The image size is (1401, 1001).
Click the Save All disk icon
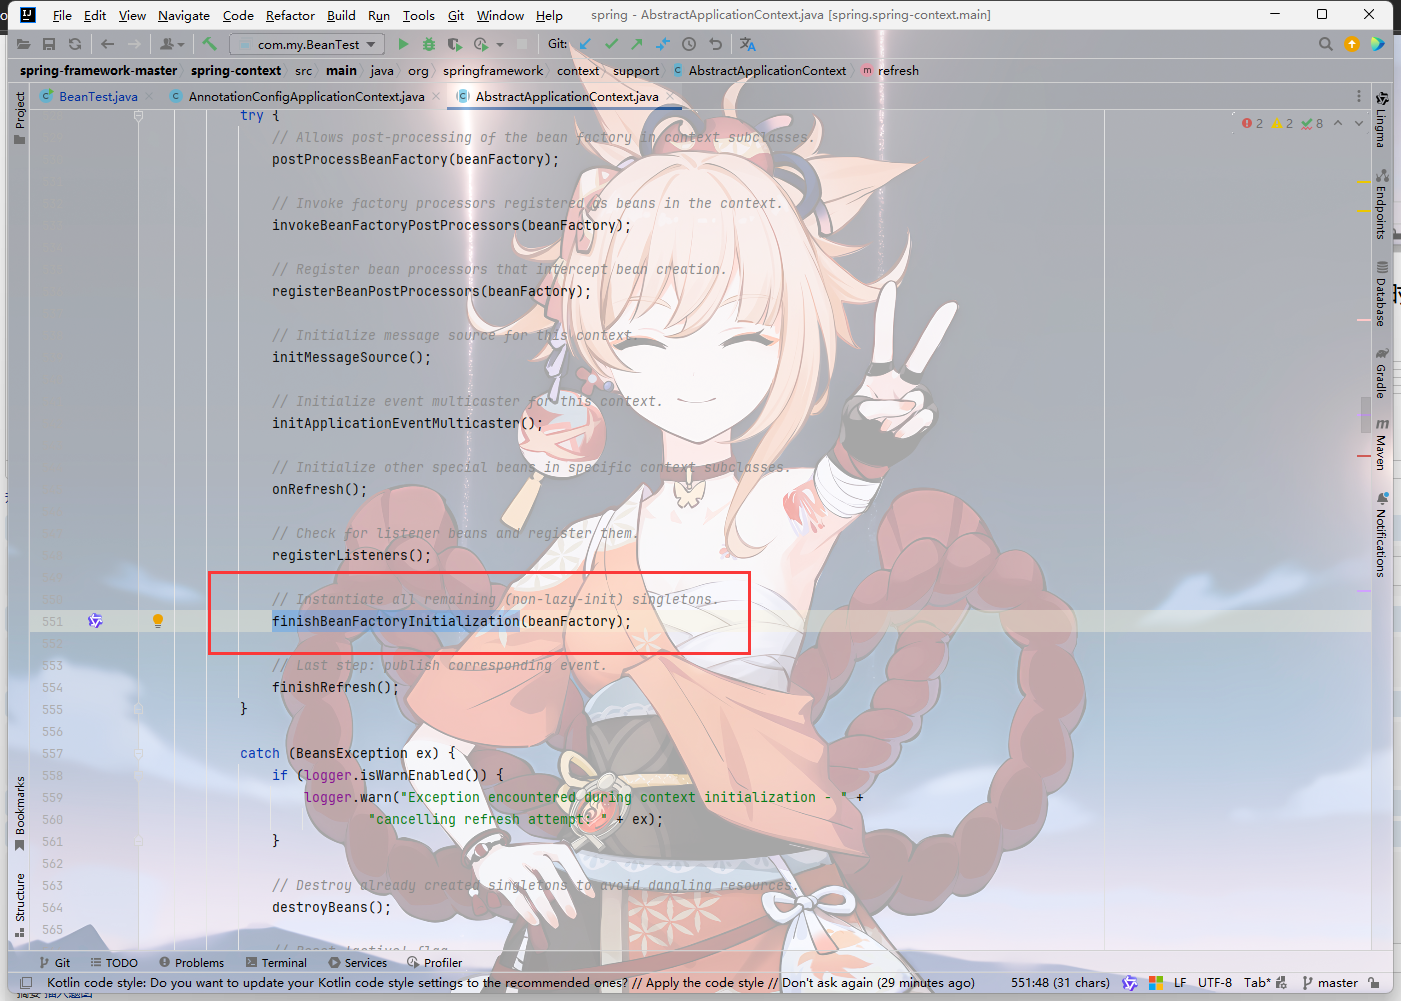49,44
